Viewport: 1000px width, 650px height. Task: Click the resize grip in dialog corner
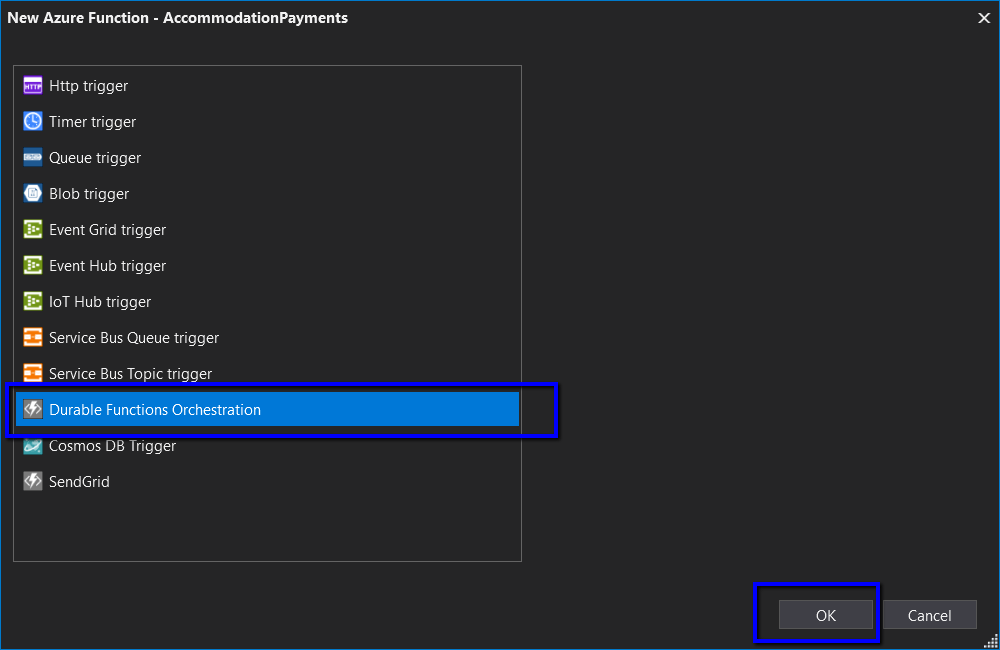(x=991, y=641)
